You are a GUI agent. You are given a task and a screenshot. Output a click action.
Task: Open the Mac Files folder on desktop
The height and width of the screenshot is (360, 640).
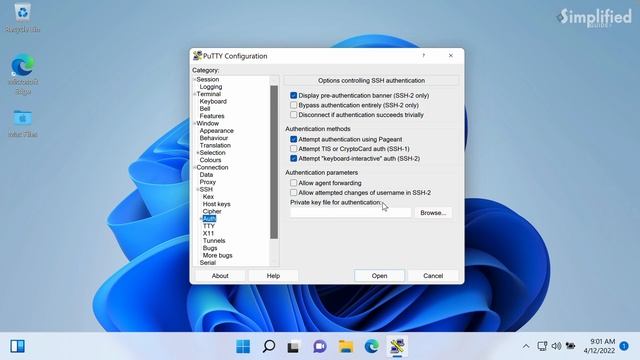click(x=23, y=123)
